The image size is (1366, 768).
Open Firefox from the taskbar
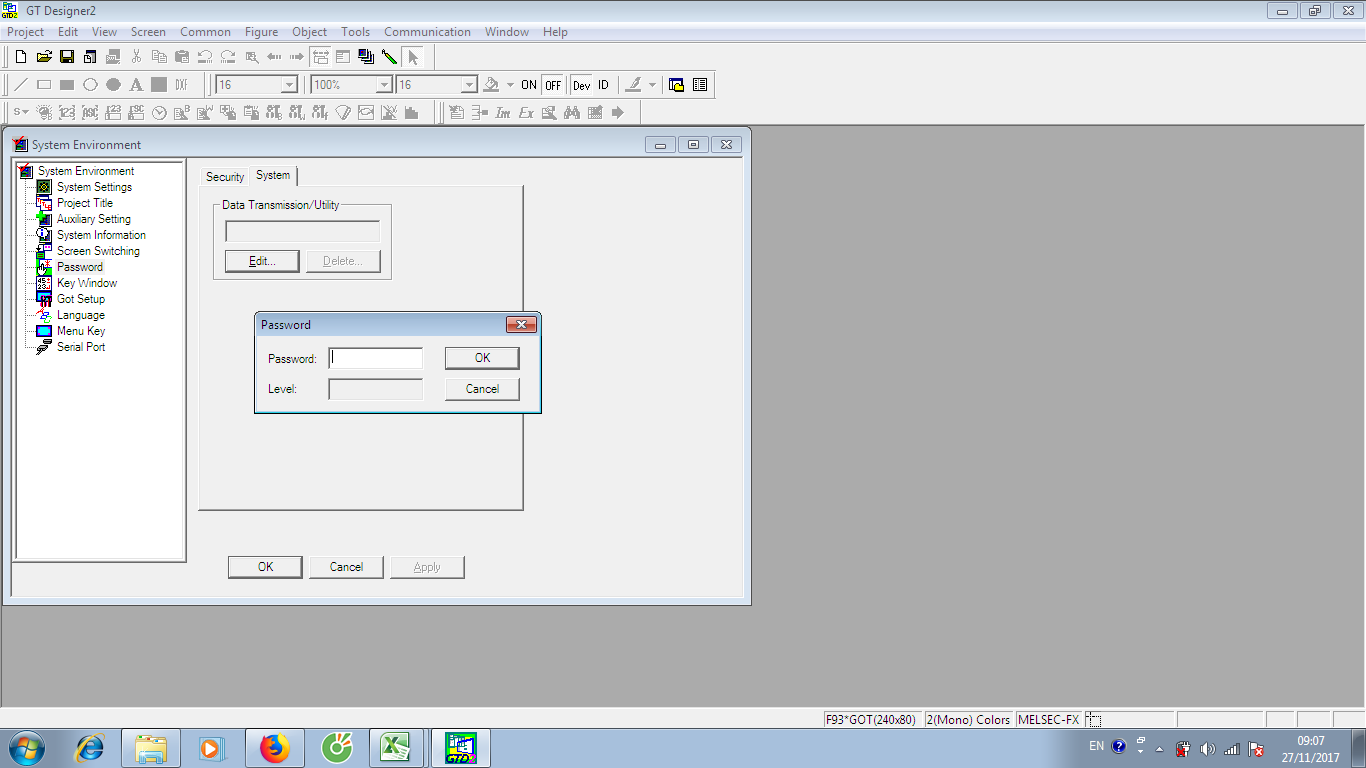point(273,747)
